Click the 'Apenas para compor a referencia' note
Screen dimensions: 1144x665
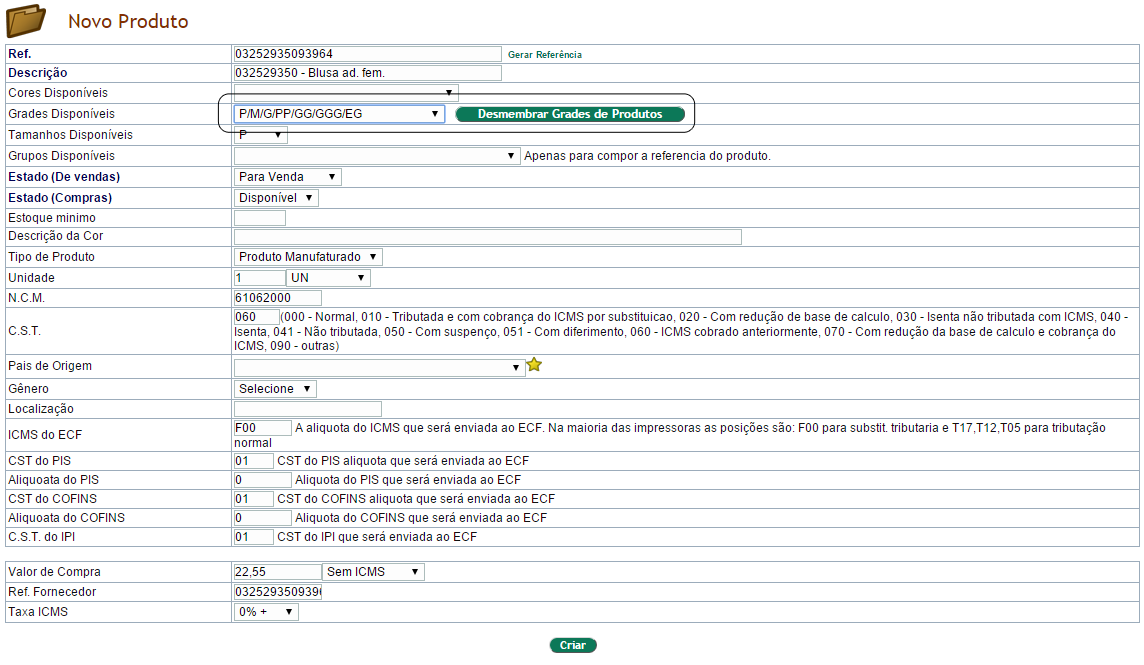tap(647, 156)
